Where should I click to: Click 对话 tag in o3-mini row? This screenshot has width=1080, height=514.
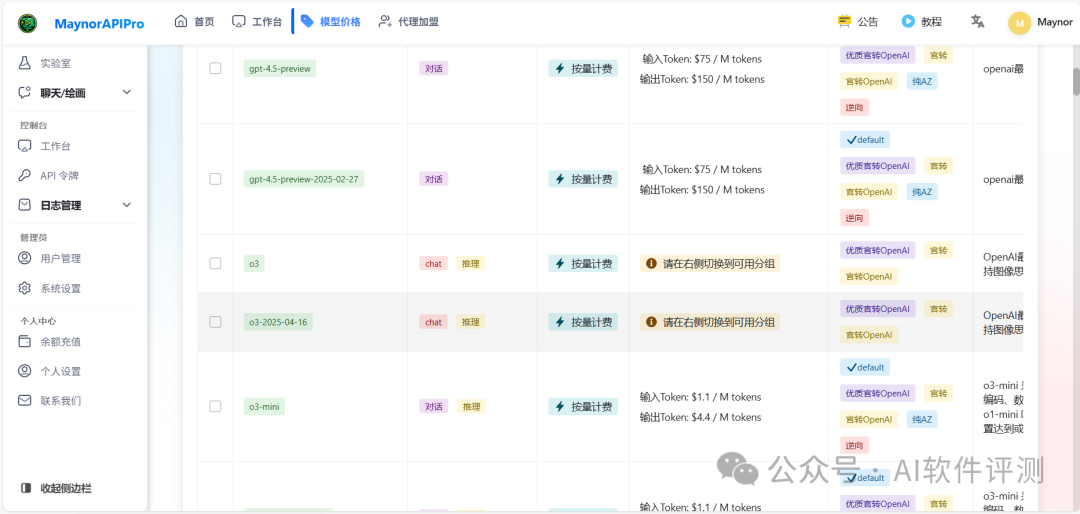[x=433, y=407]
